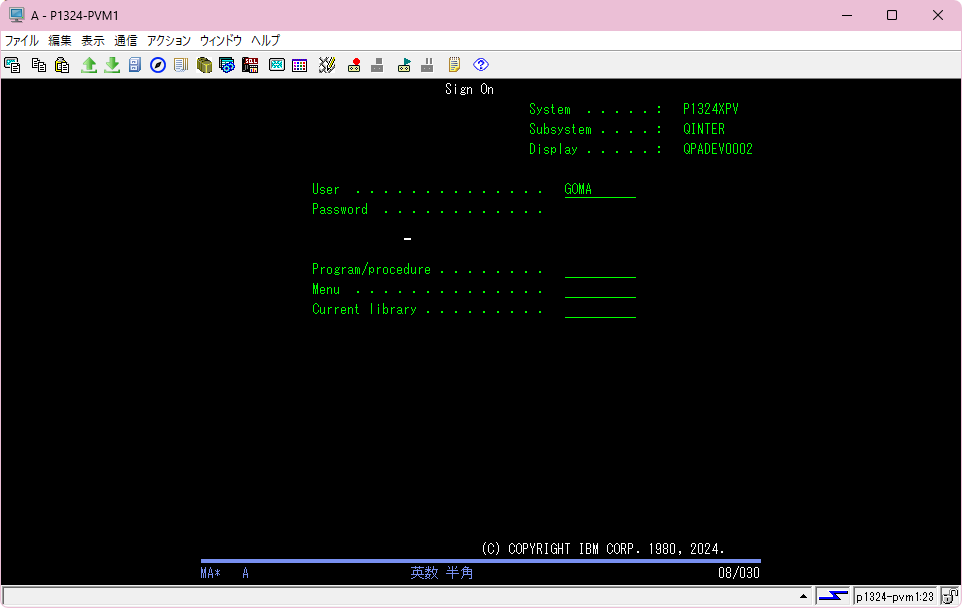Click the keyboard remap pencil icon
The height and width of the screenshot is (608, 962).
coord(327,64)
